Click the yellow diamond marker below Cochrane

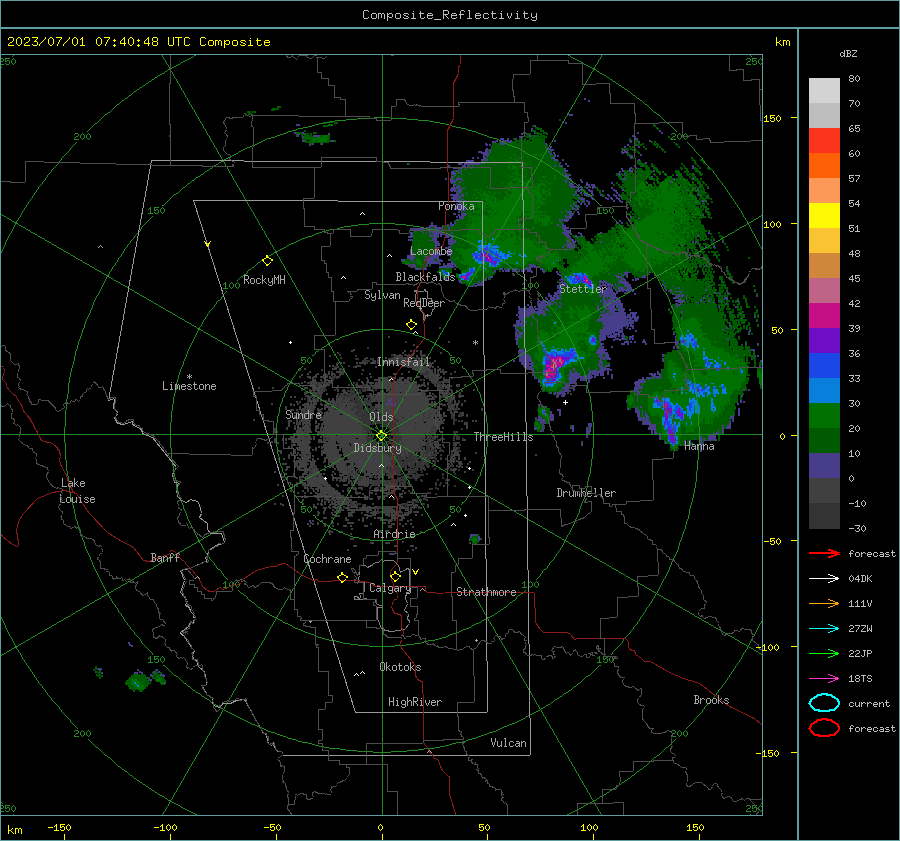tap(342, 578)
